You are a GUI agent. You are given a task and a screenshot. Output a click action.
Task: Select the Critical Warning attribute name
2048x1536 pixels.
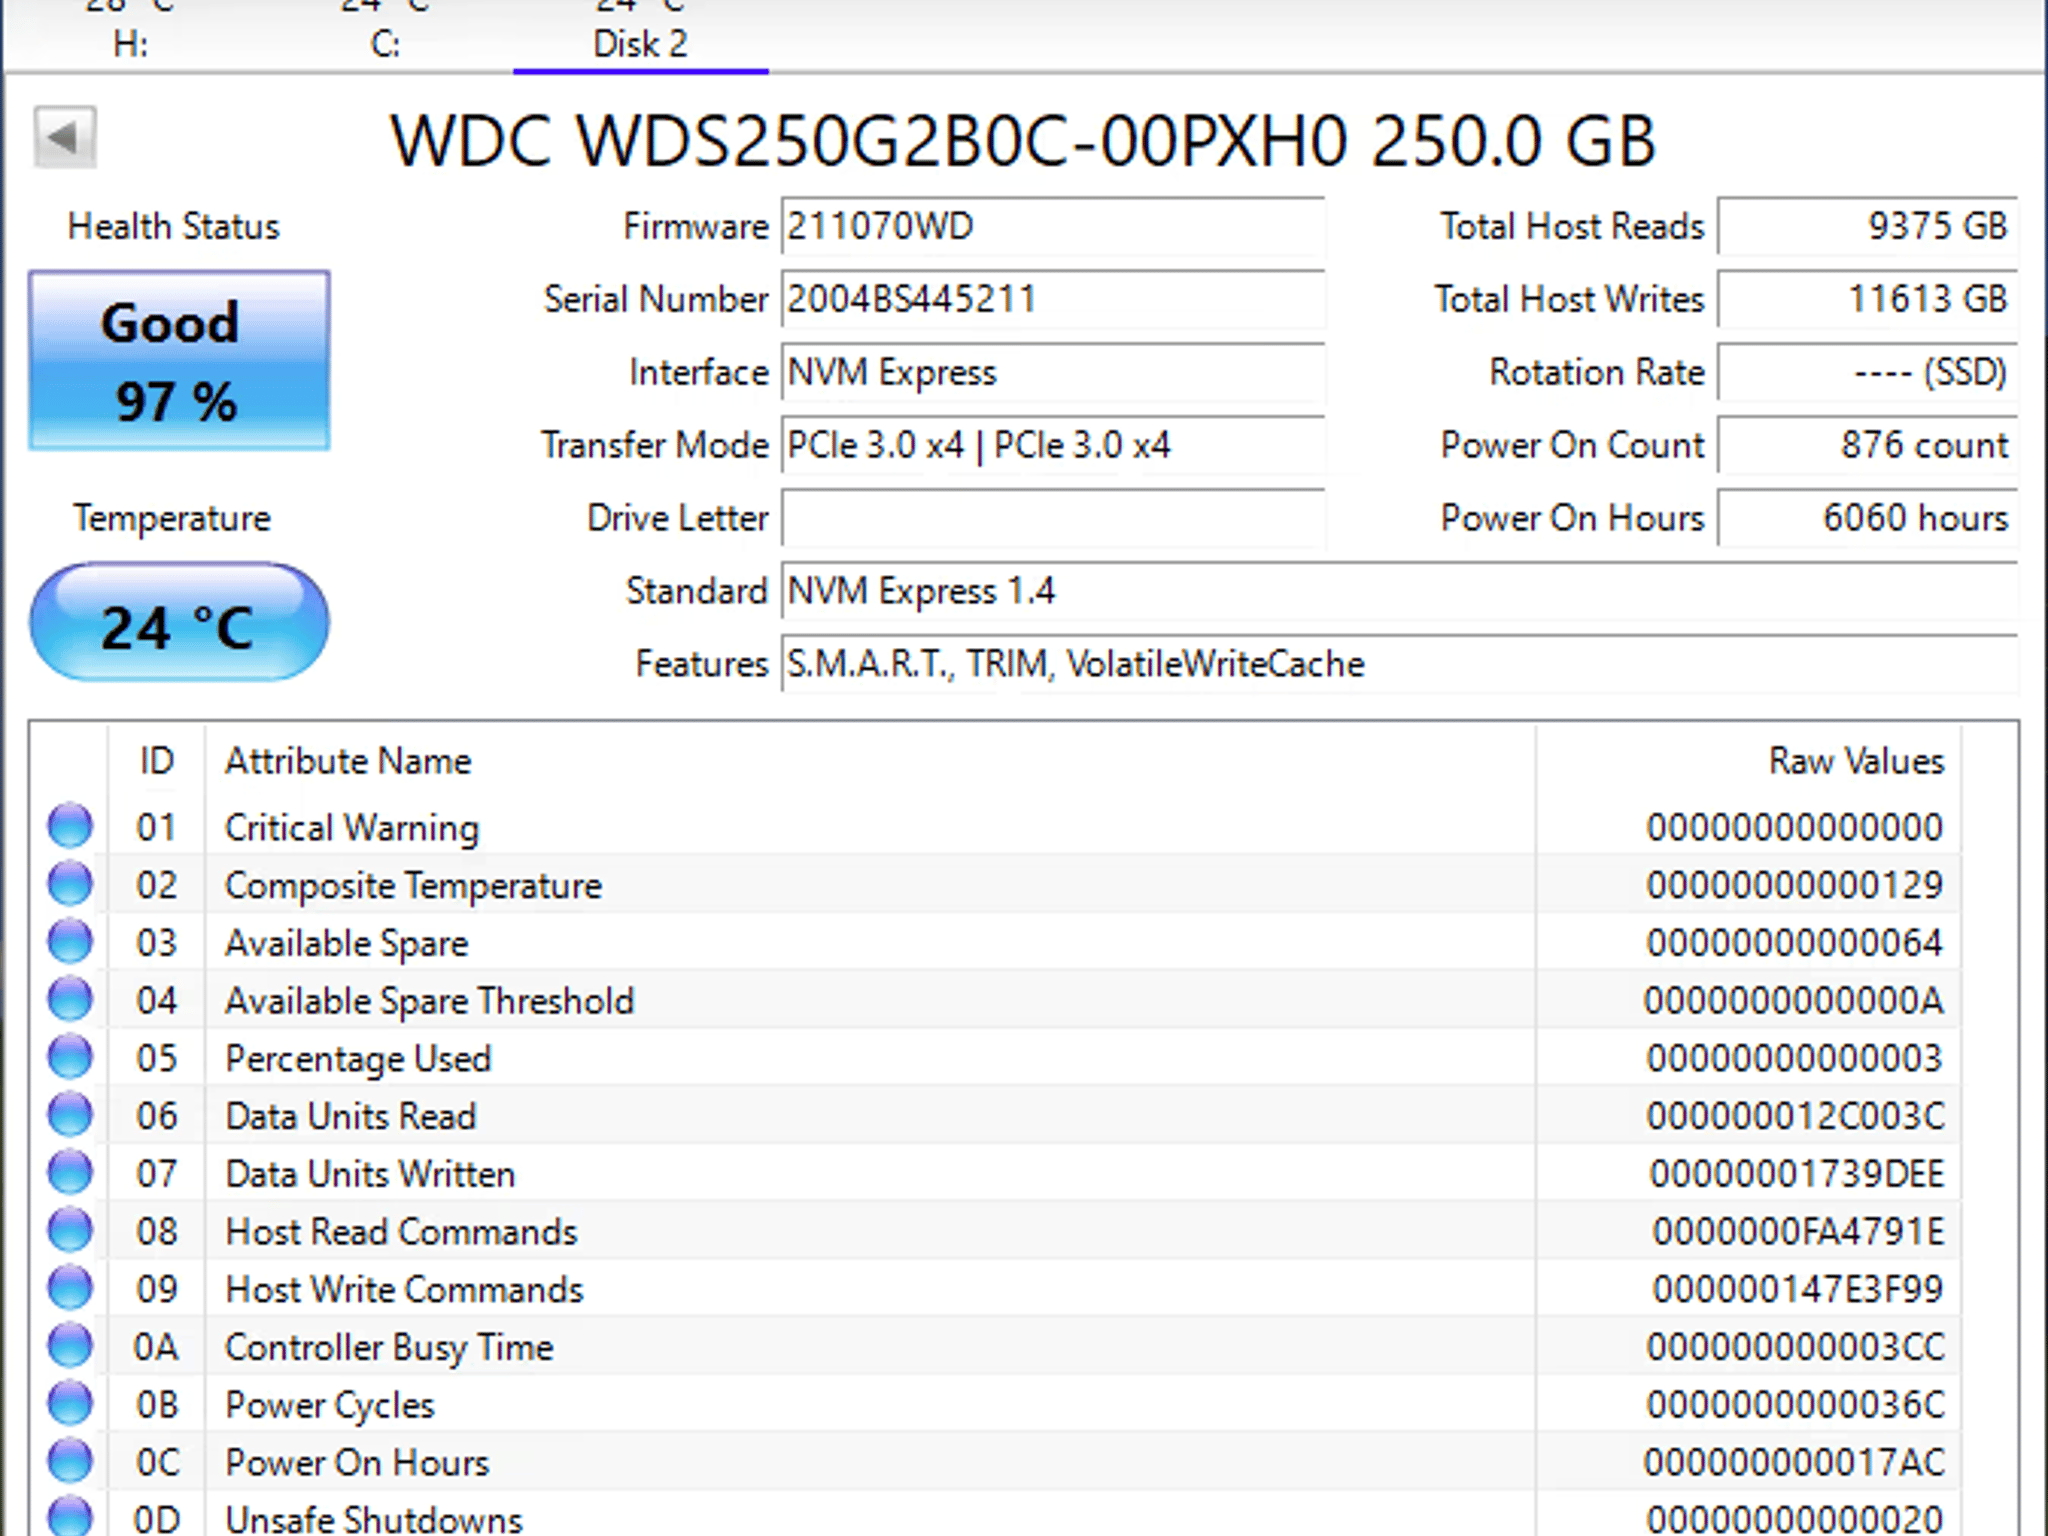[x=352, y=828]
